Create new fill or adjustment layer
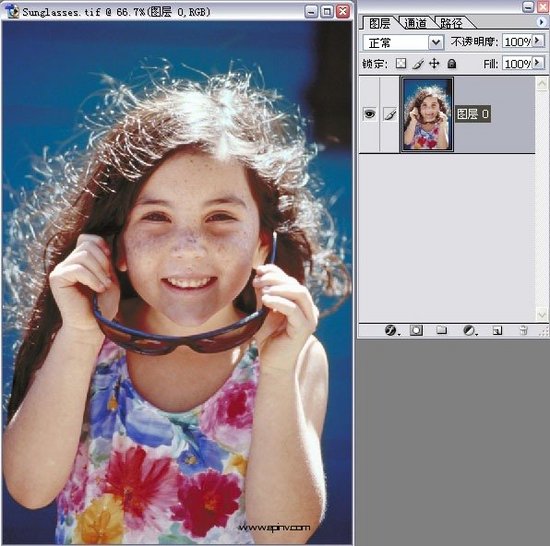 [x=469, y=330]
